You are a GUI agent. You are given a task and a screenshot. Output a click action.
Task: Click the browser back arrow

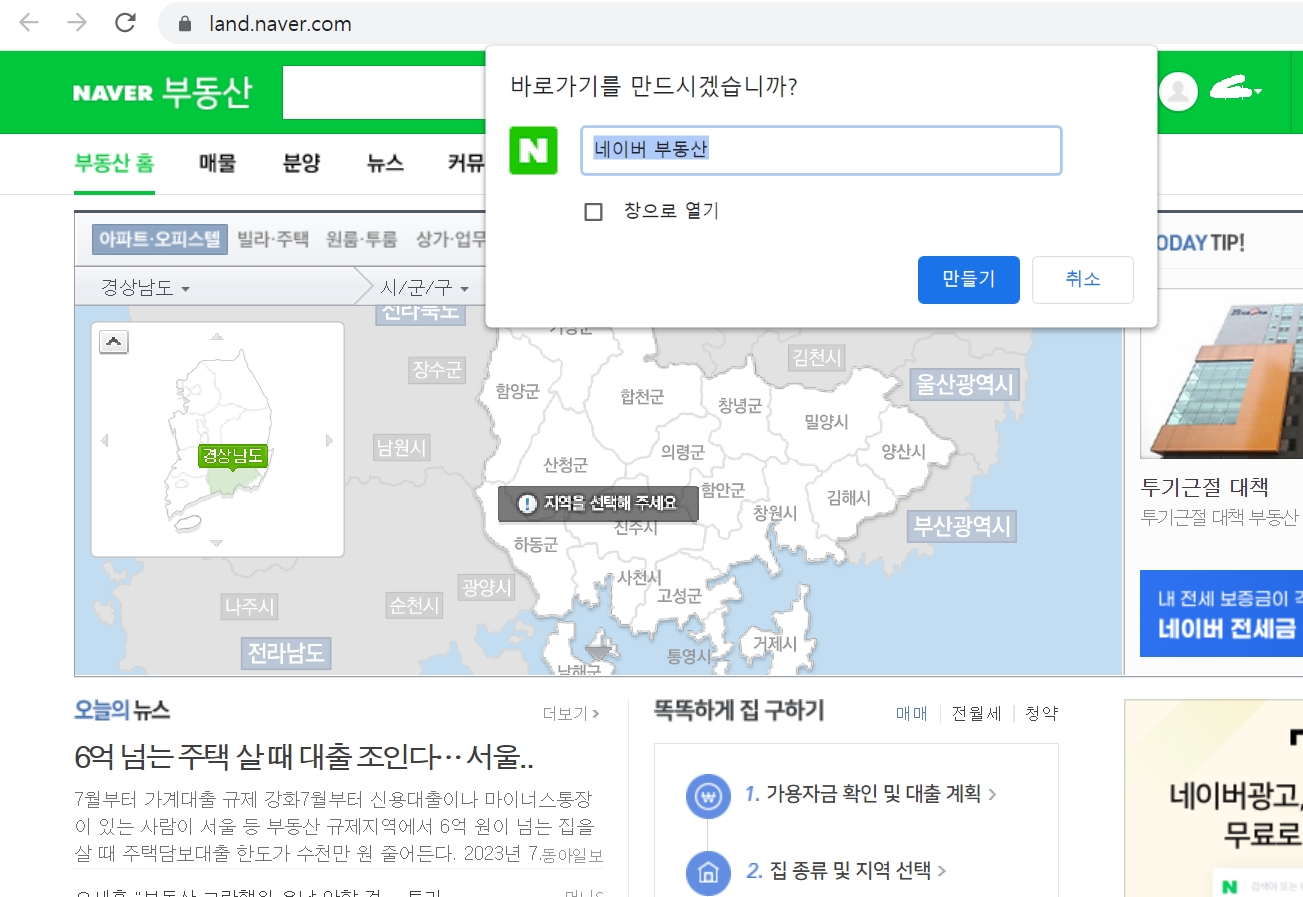pyautogui.click(x=29, y=22)
